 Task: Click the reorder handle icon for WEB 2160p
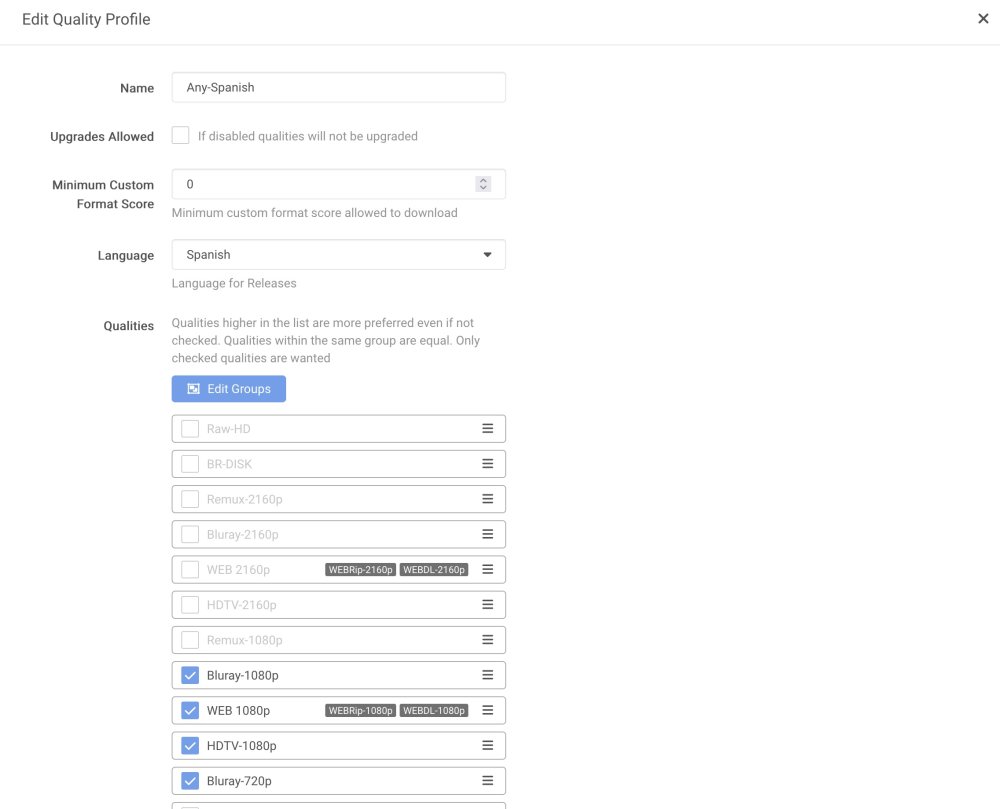point(487,569)
